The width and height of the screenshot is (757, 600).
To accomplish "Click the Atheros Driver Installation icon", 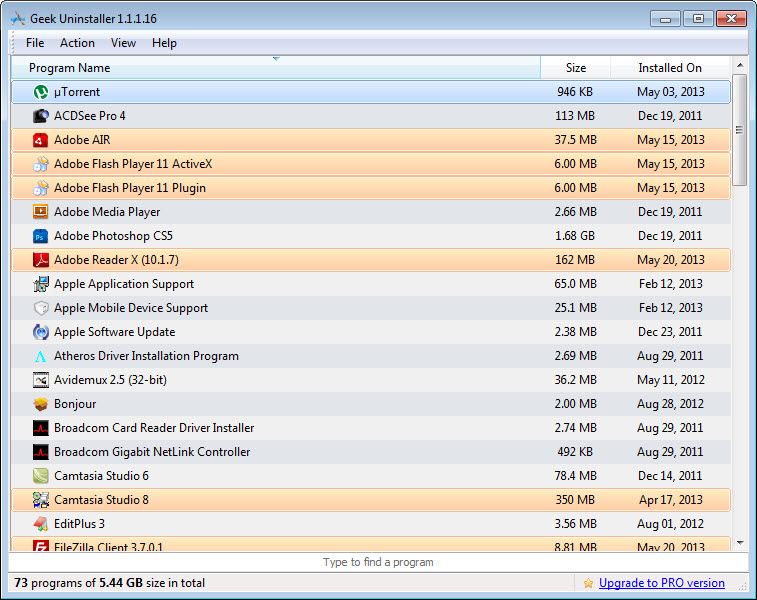I will click(41, 356).
